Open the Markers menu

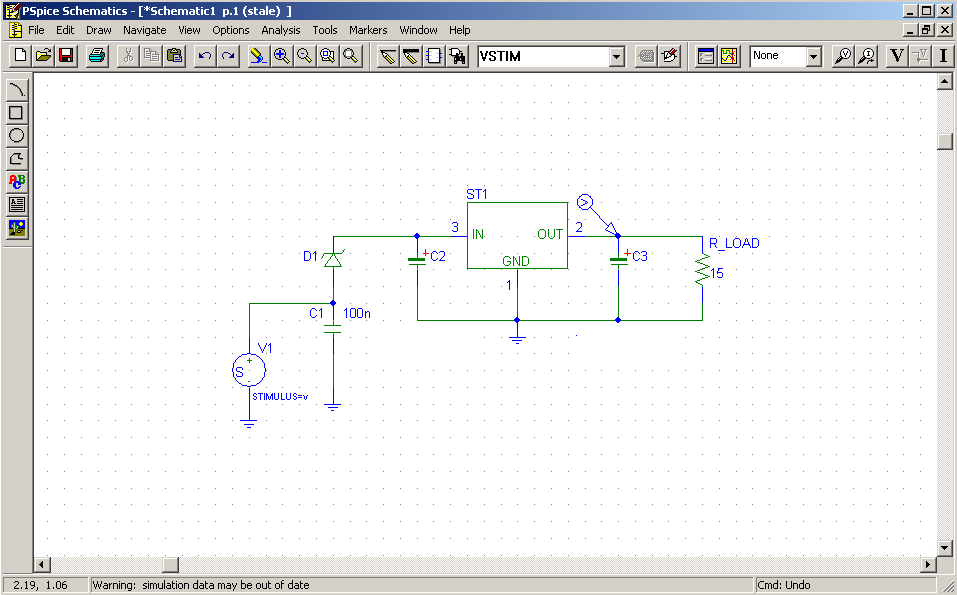pyautogui.click(x=368, y=30)
